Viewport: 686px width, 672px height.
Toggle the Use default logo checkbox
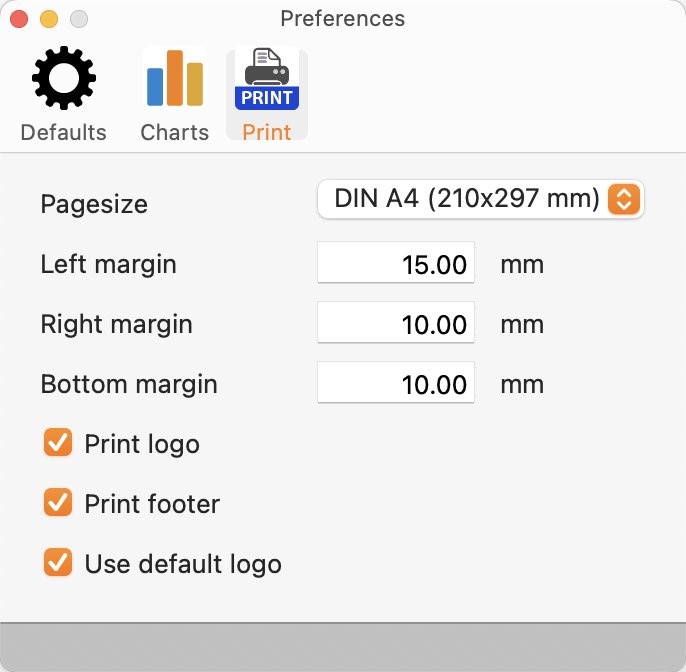coord(58,562)
